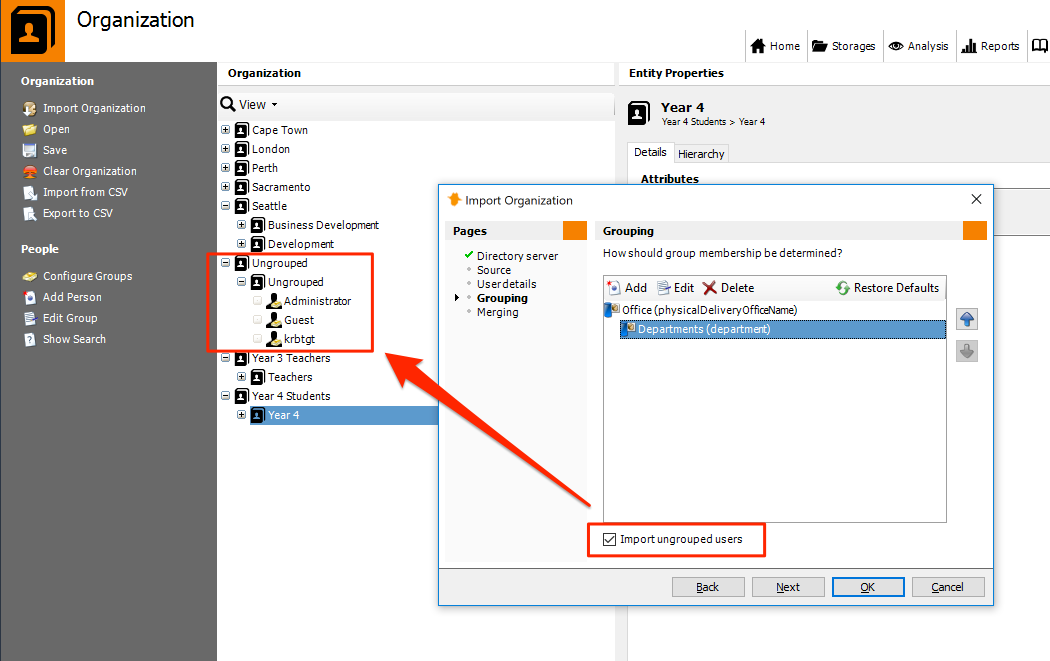Expand the Sacramento node
Screen dimensions: 1050x661
pyautogui.click(x=226, y=186)
